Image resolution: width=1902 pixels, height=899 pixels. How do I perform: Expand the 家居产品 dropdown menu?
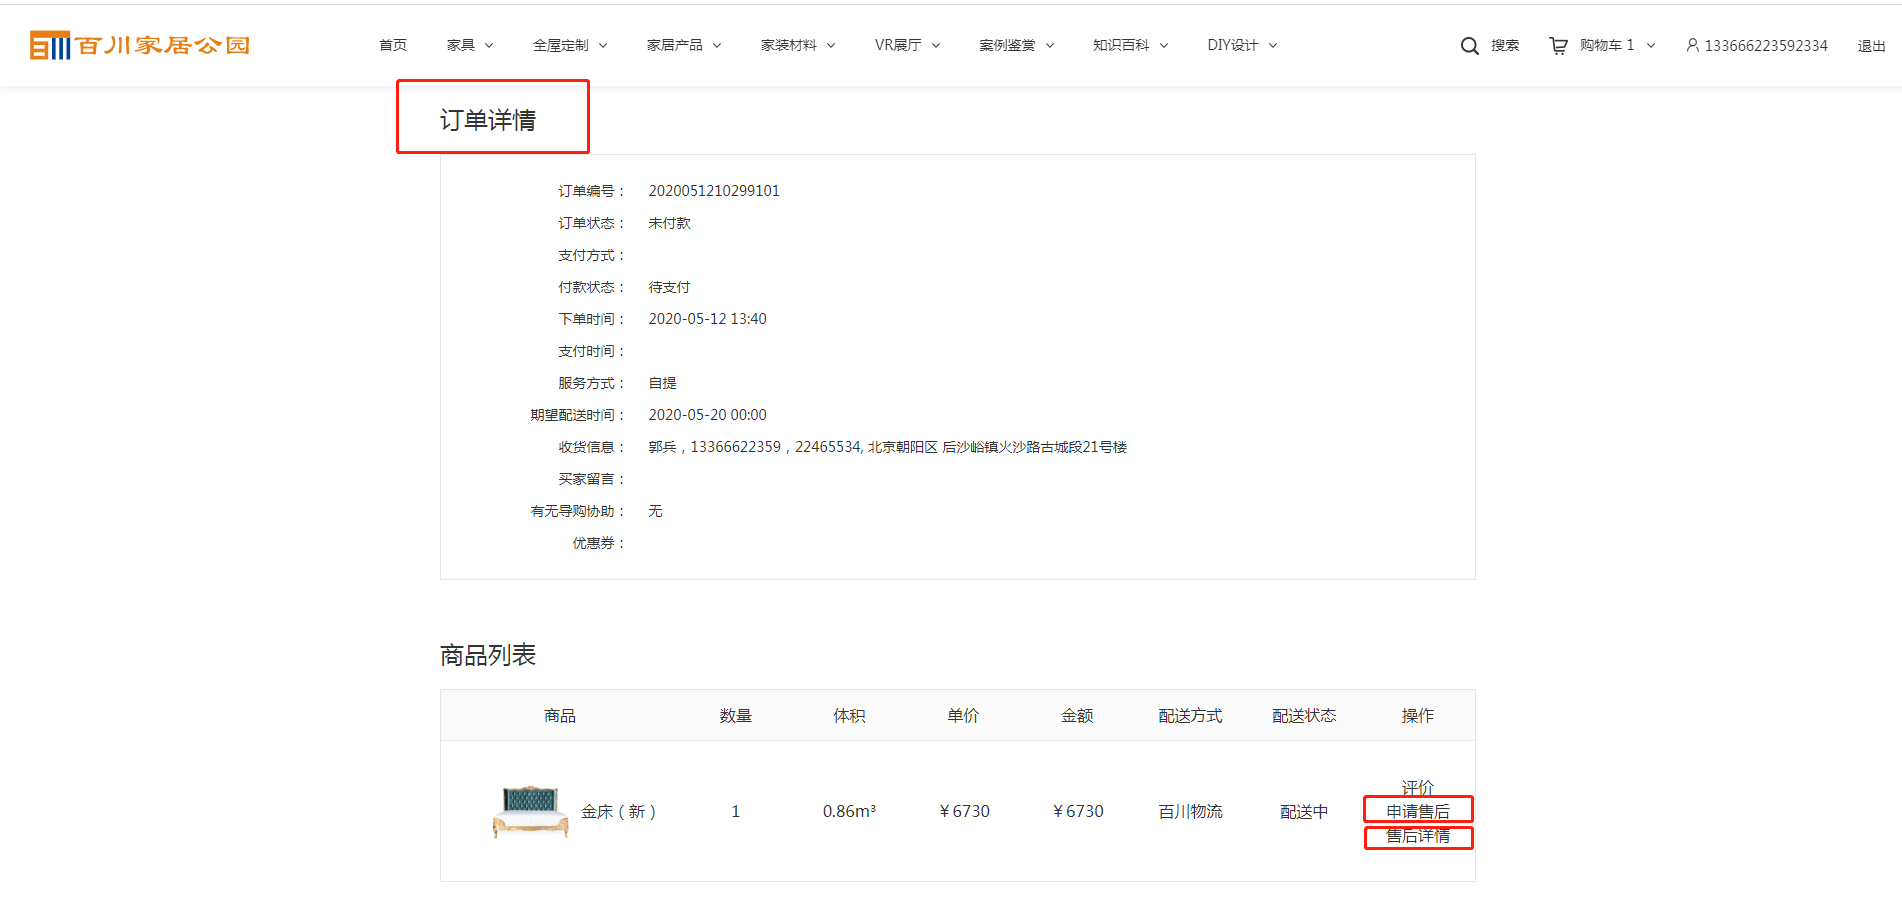click(x=684, y=45)
